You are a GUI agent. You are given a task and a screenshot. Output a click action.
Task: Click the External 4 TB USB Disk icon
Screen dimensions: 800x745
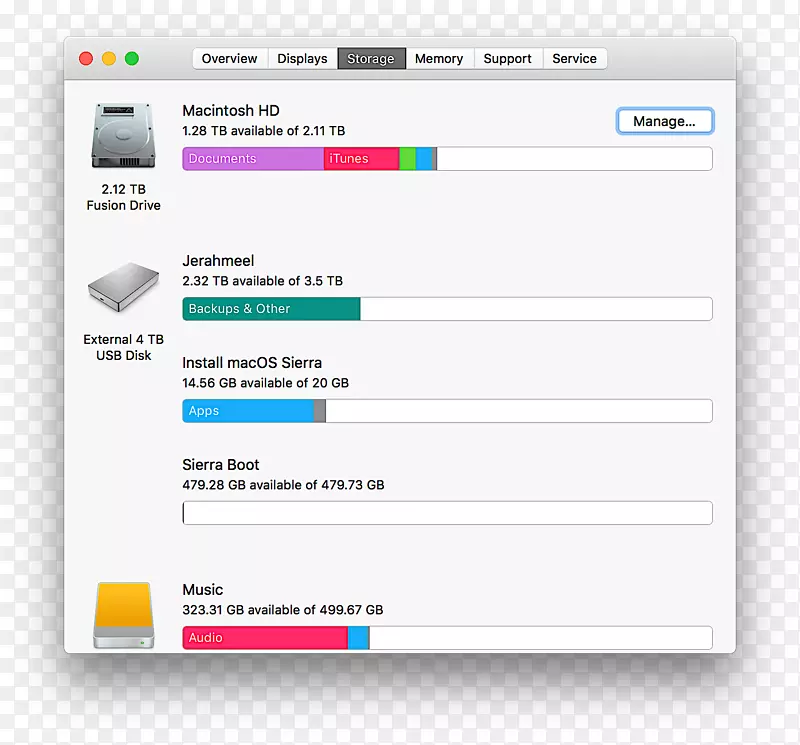point(124,290)
